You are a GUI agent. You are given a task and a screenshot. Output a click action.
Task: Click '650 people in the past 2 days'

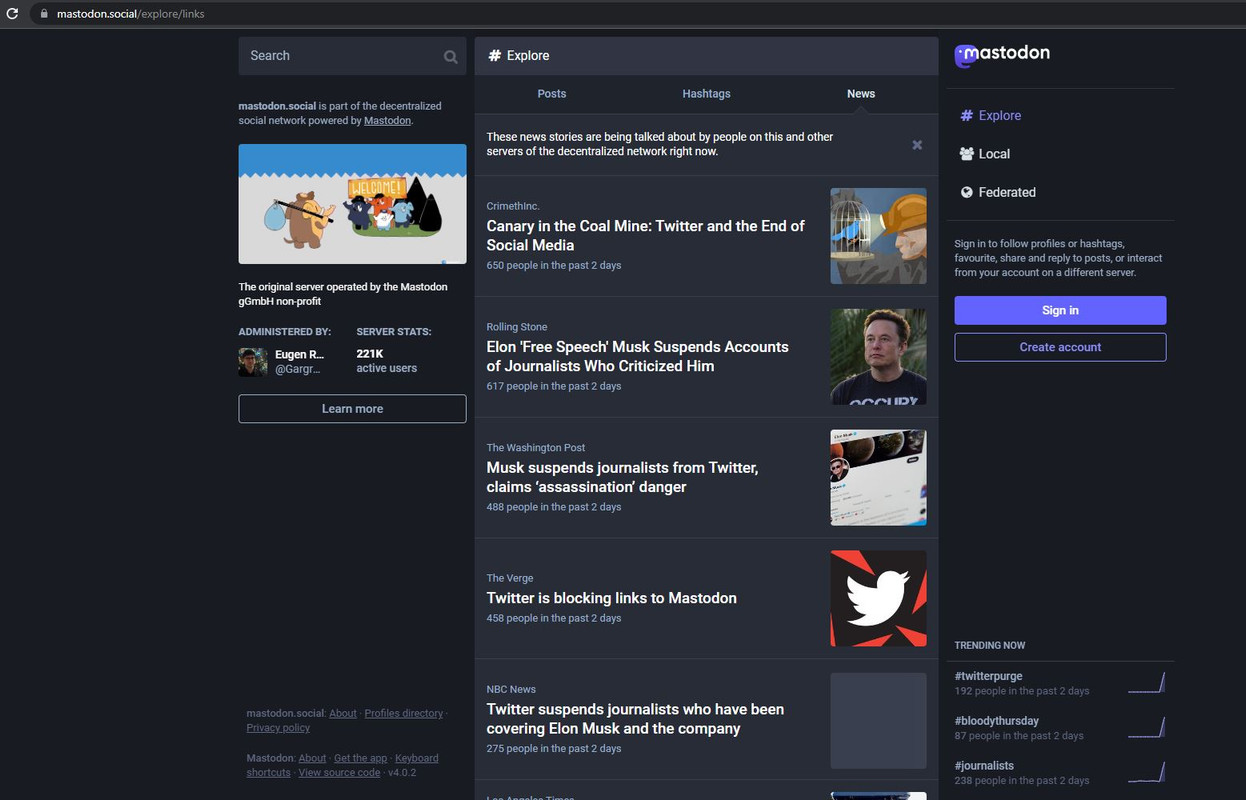[554, 266]
